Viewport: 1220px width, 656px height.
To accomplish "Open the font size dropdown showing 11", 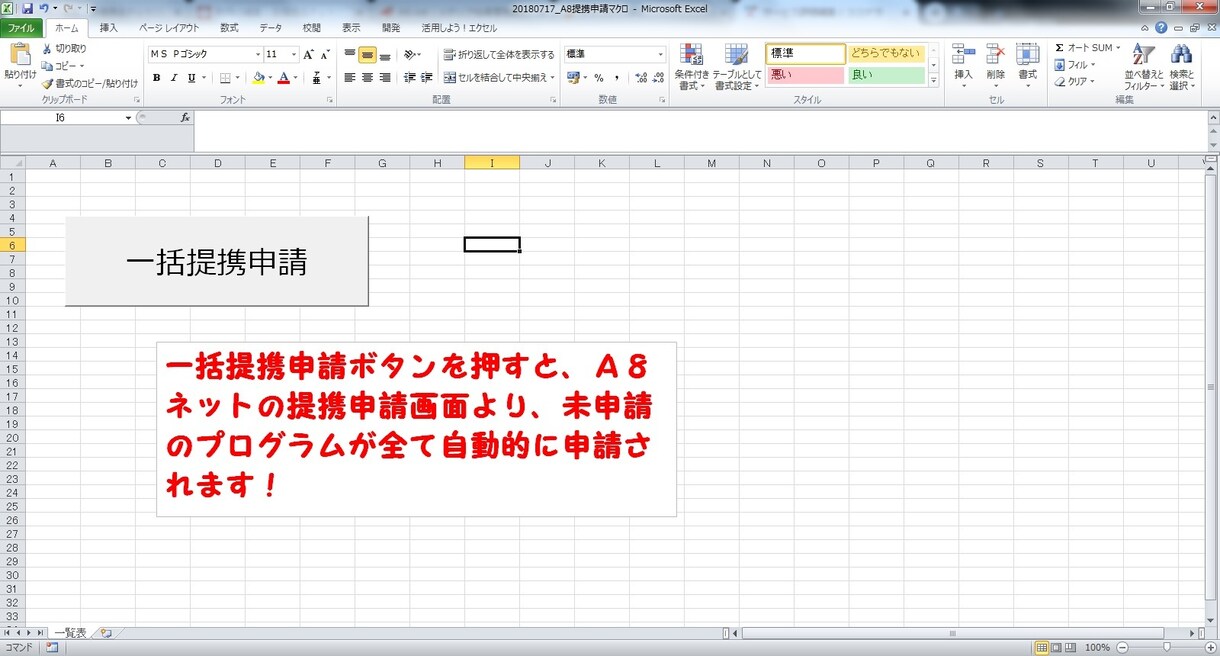I will [x=294, y=54].
